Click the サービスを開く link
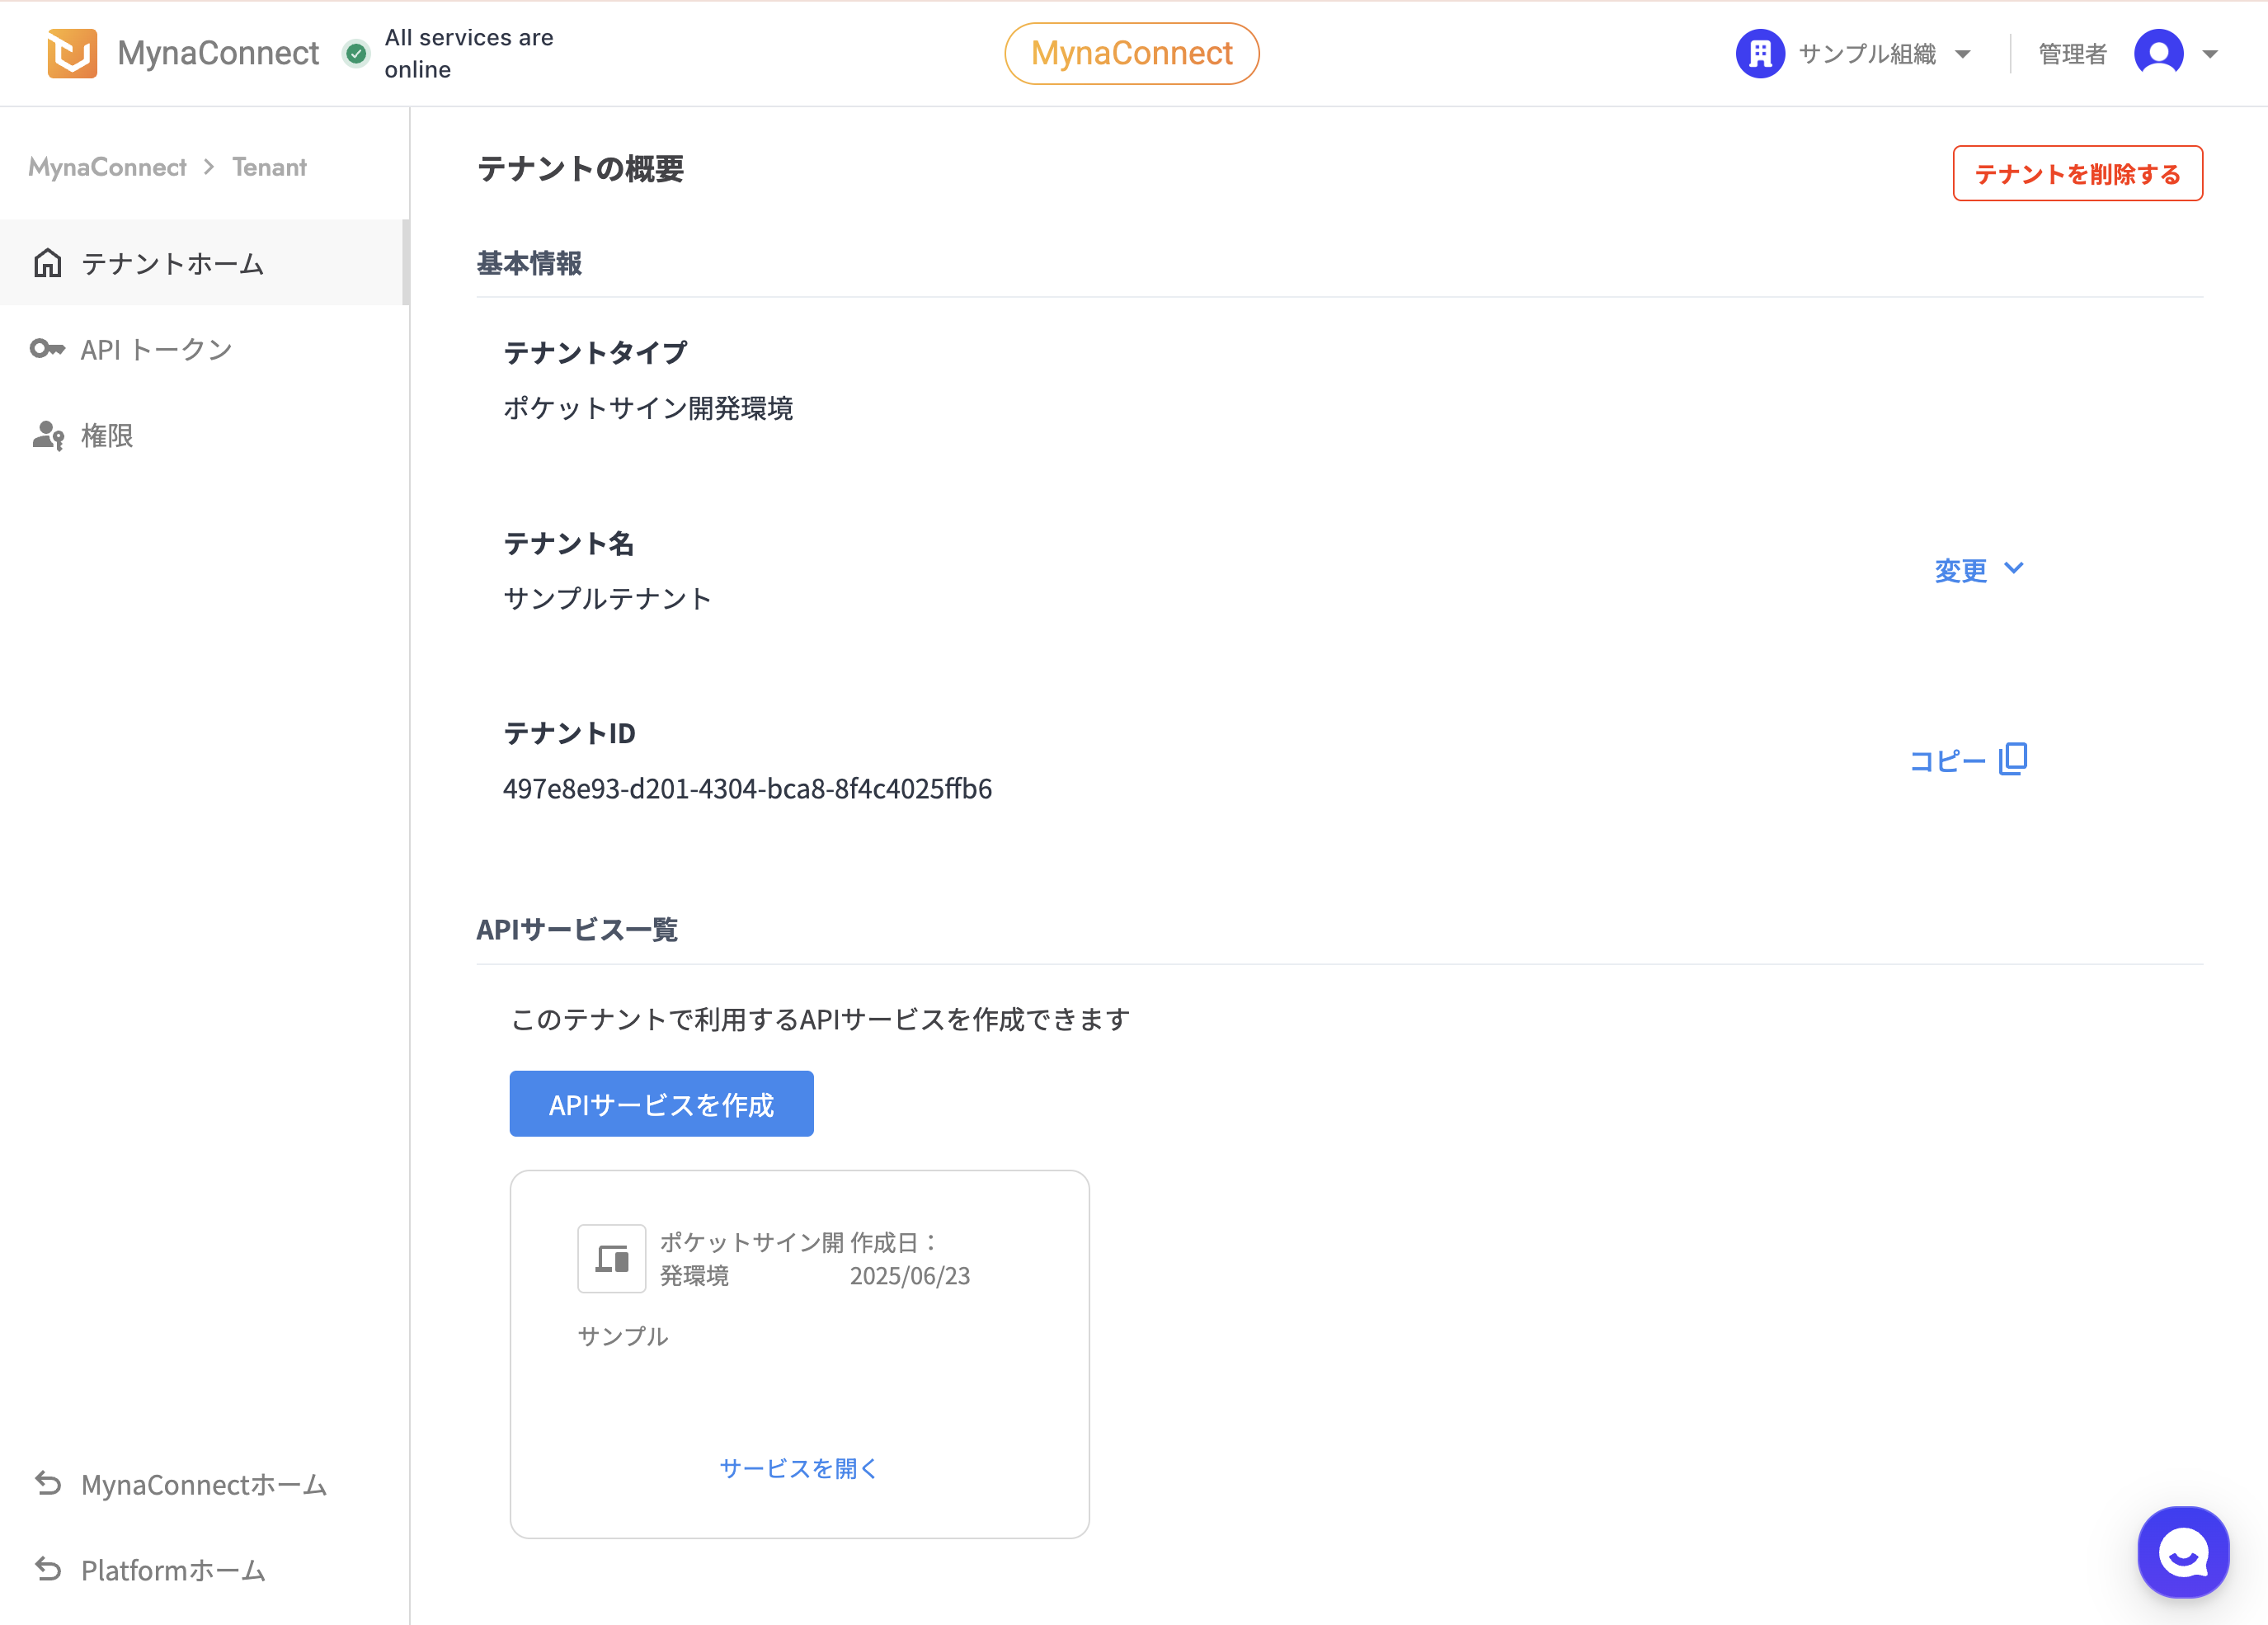 tap(799, 1468)
